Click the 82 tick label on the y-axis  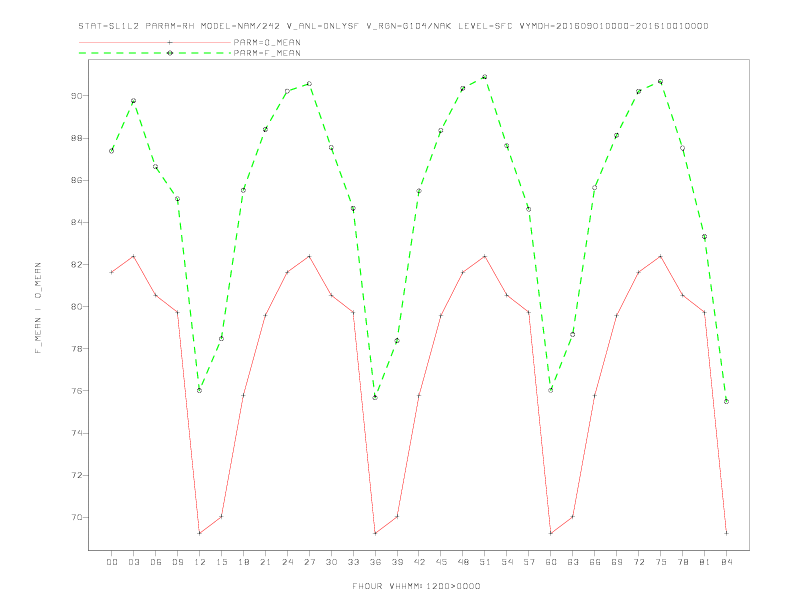[x=76, y=264]
